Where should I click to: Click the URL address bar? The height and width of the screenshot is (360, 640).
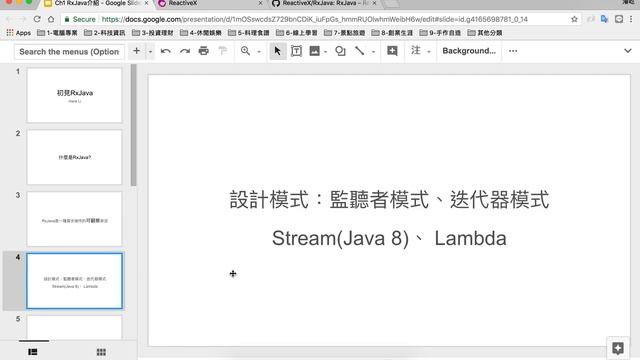(320, 19)
